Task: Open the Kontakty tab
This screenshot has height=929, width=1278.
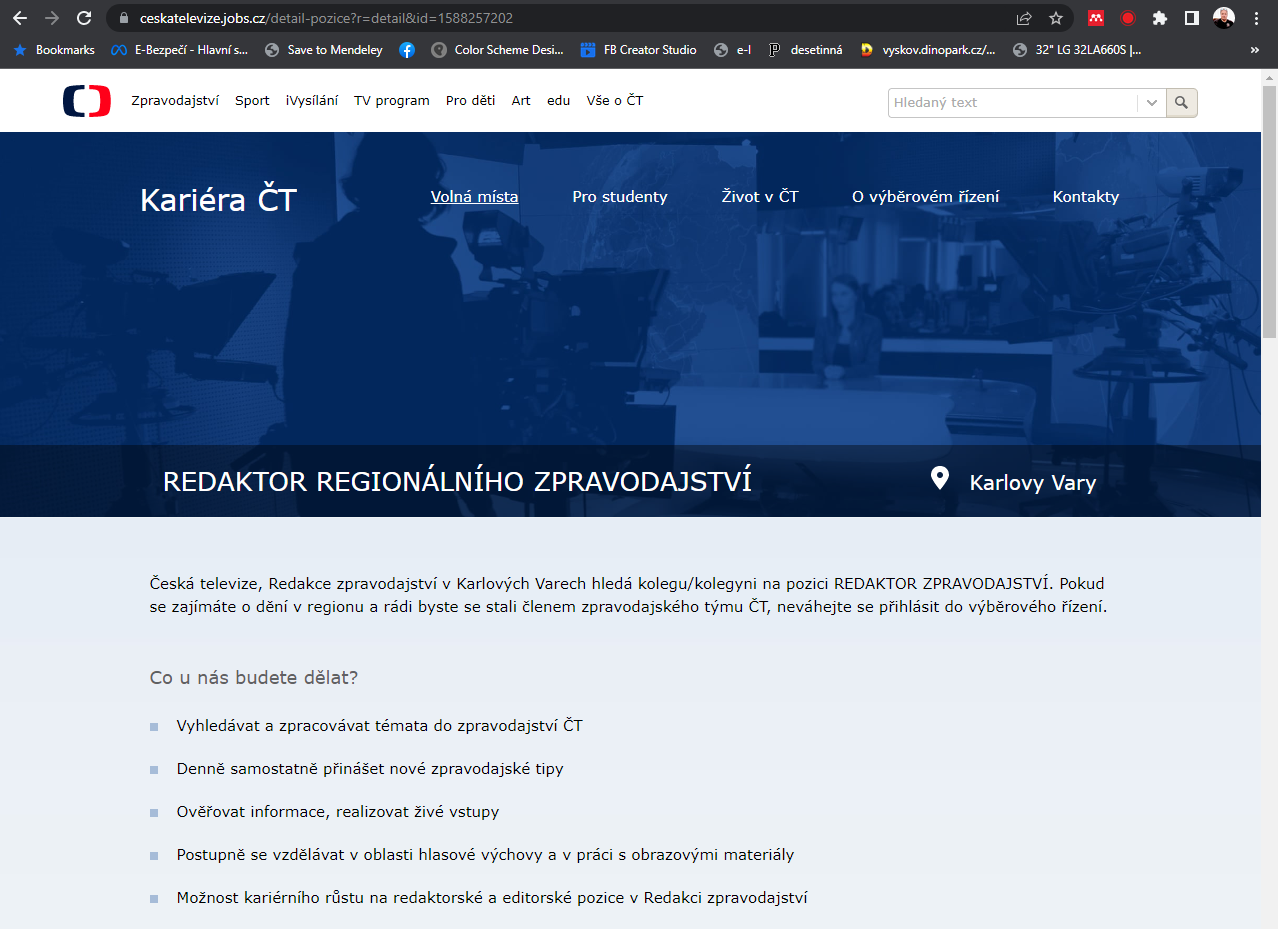Action: coord(1086,196)
